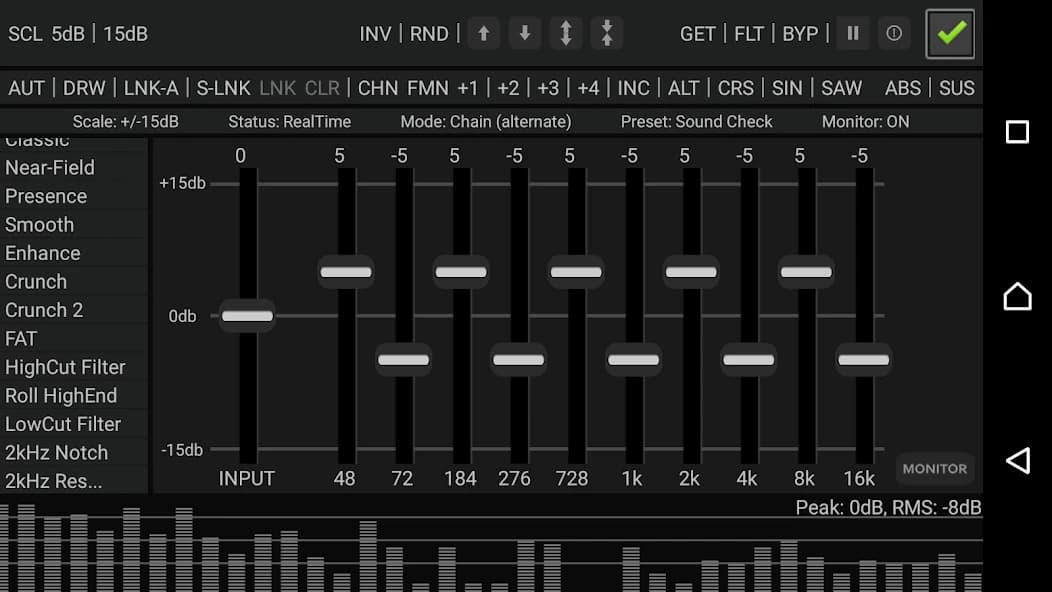Toggle the MONITOR button off
This screenshot has width=1052, height=592.
click(x=934, y=468)
